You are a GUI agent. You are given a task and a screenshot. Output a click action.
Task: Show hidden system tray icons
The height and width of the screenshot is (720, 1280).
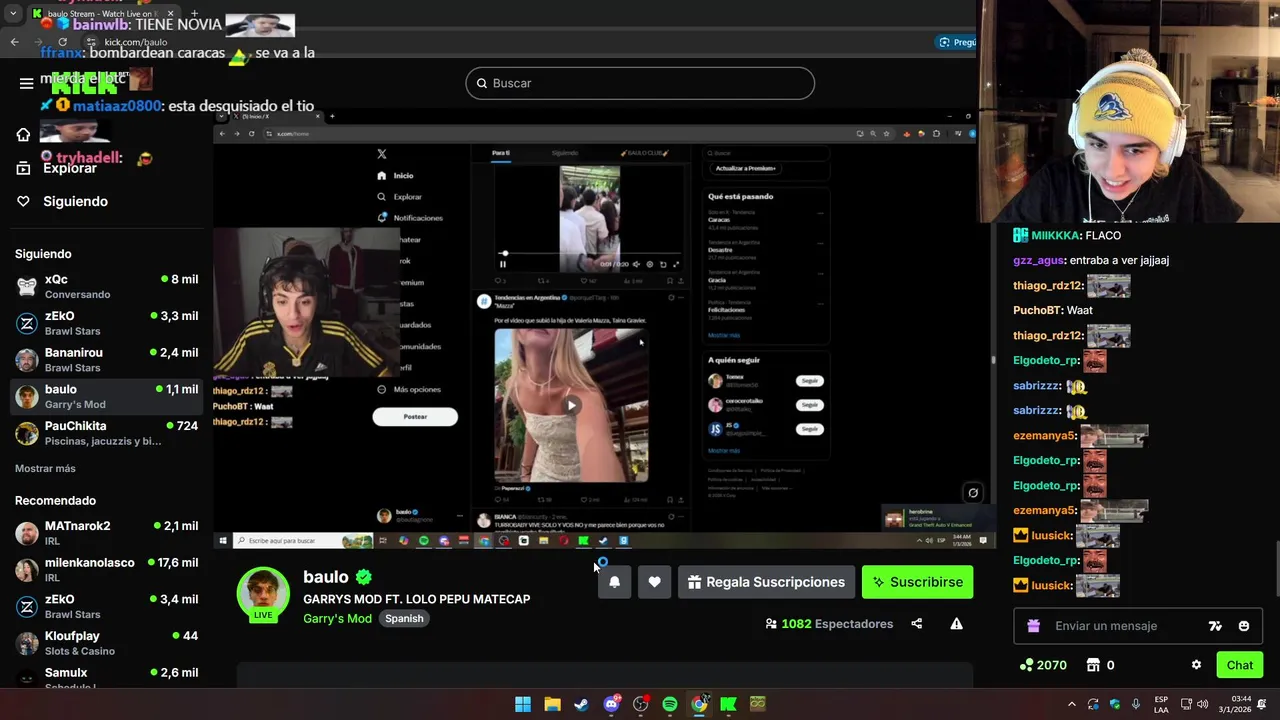(x=1072, y=704)
